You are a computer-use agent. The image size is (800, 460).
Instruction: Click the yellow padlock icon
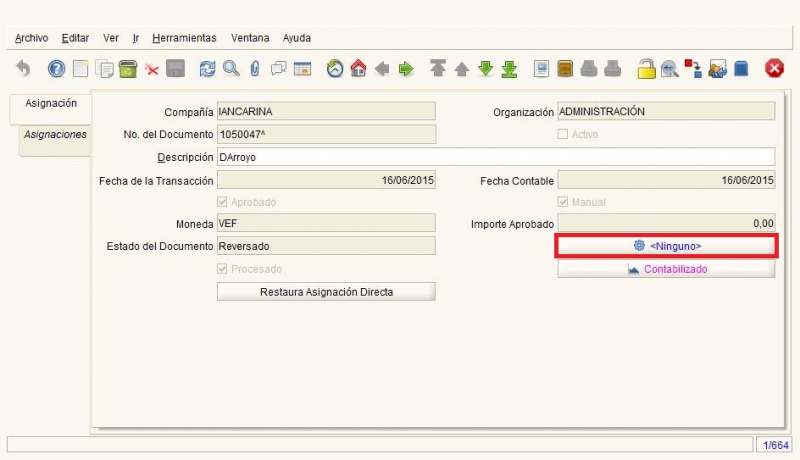coord(646,69)
